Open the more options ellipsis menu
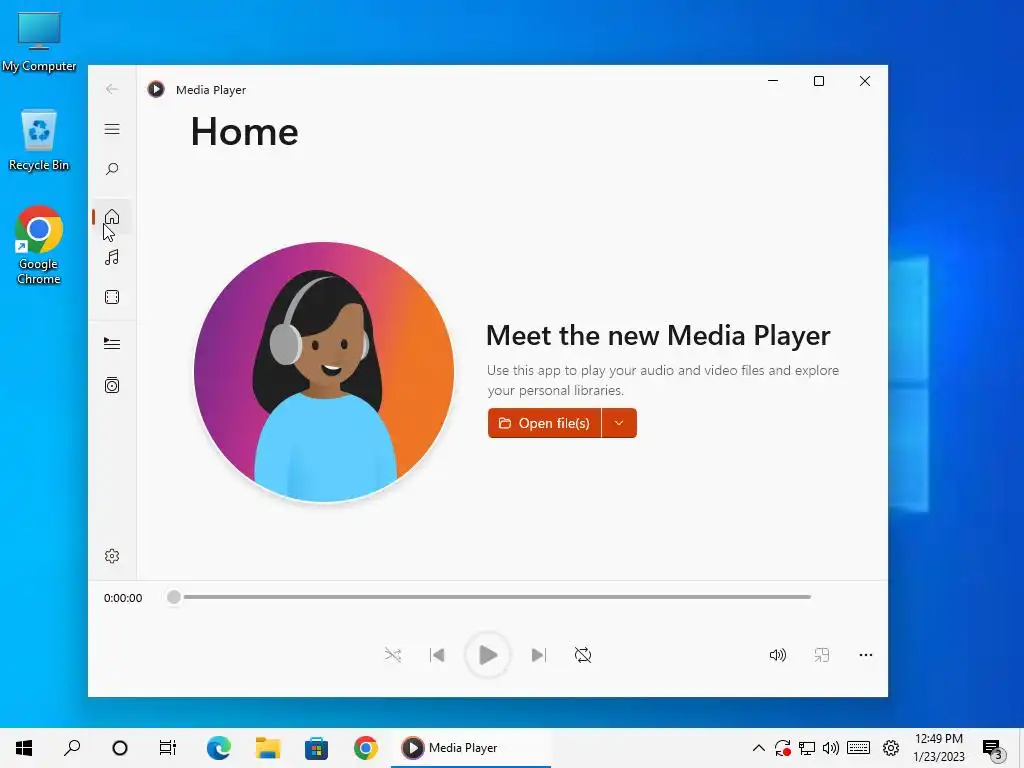The width and height of the screenshot is (1024, 768). [x=865, y=654]
